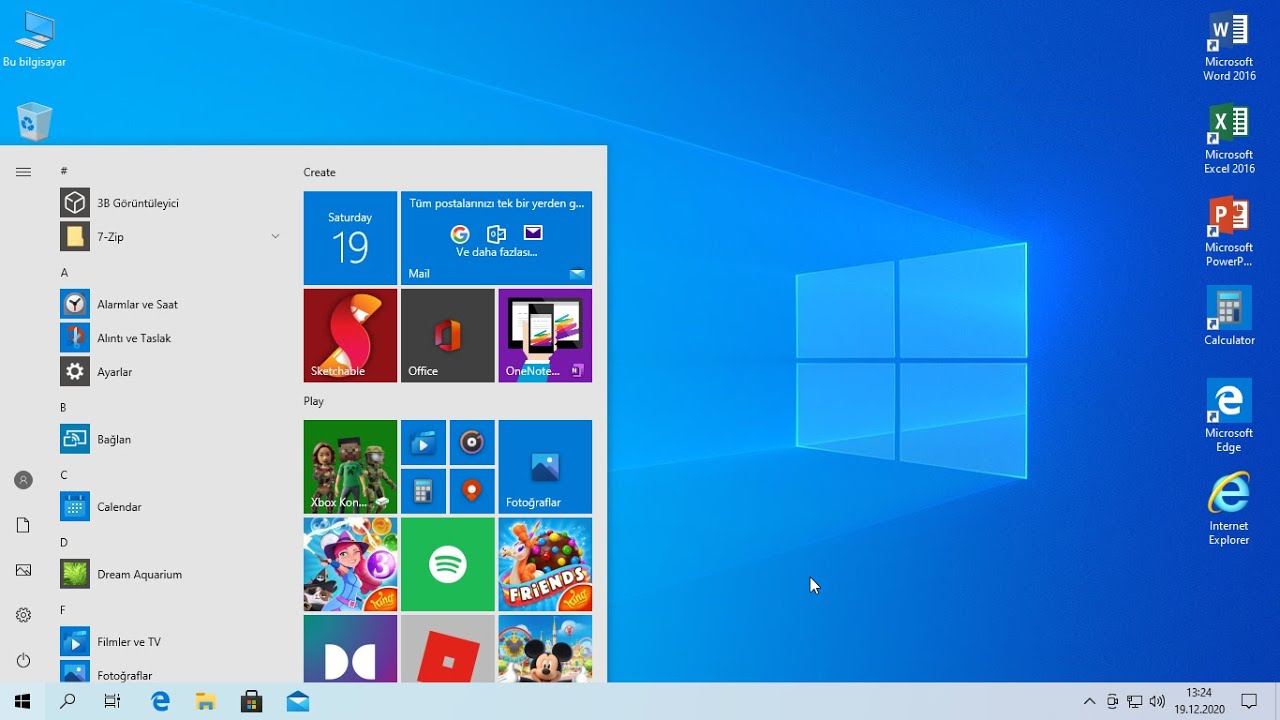Open the Saturday 19 calendar tile

pos(350,238)
